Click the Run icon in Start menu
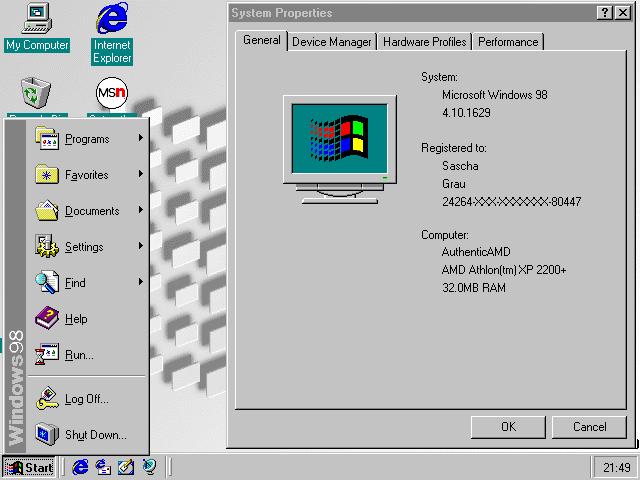The image size is (640, 480). click(x=47, y=354)
